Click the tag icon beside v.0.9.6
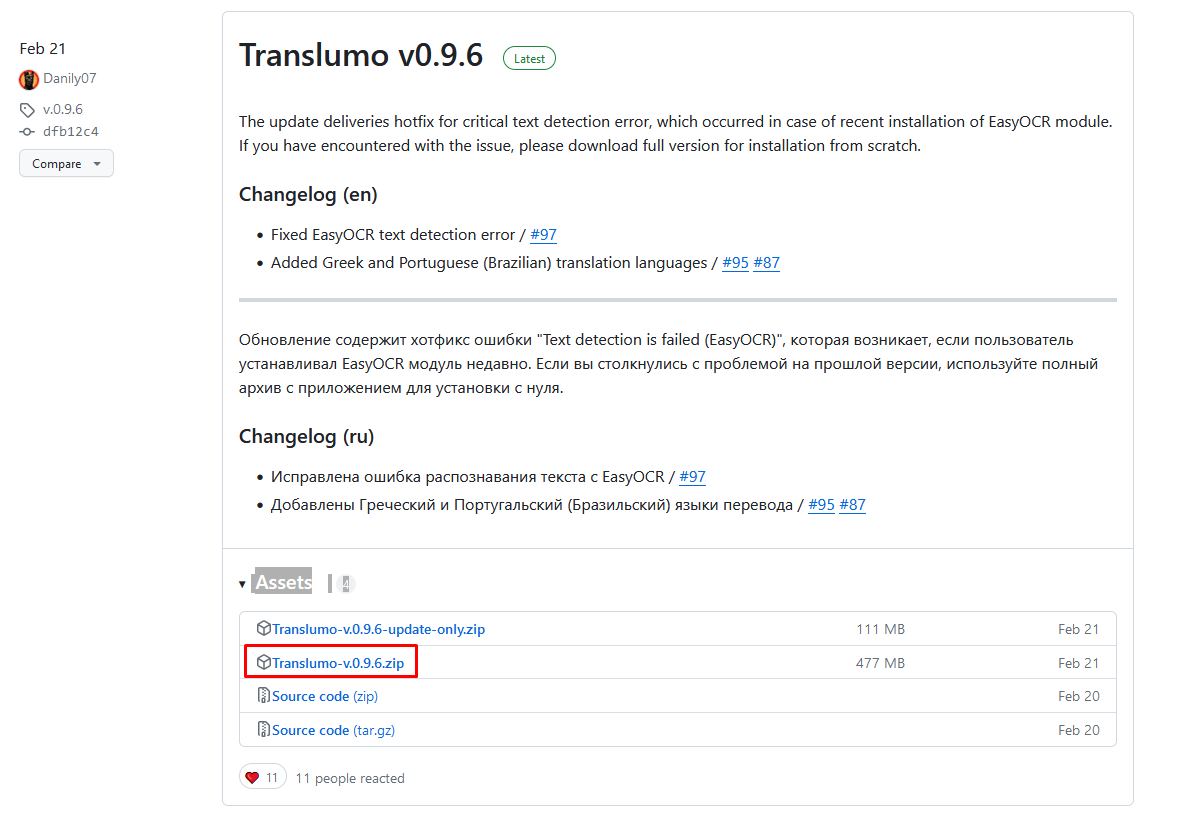This screenshot has height=818, width=1203. (27, 110)
